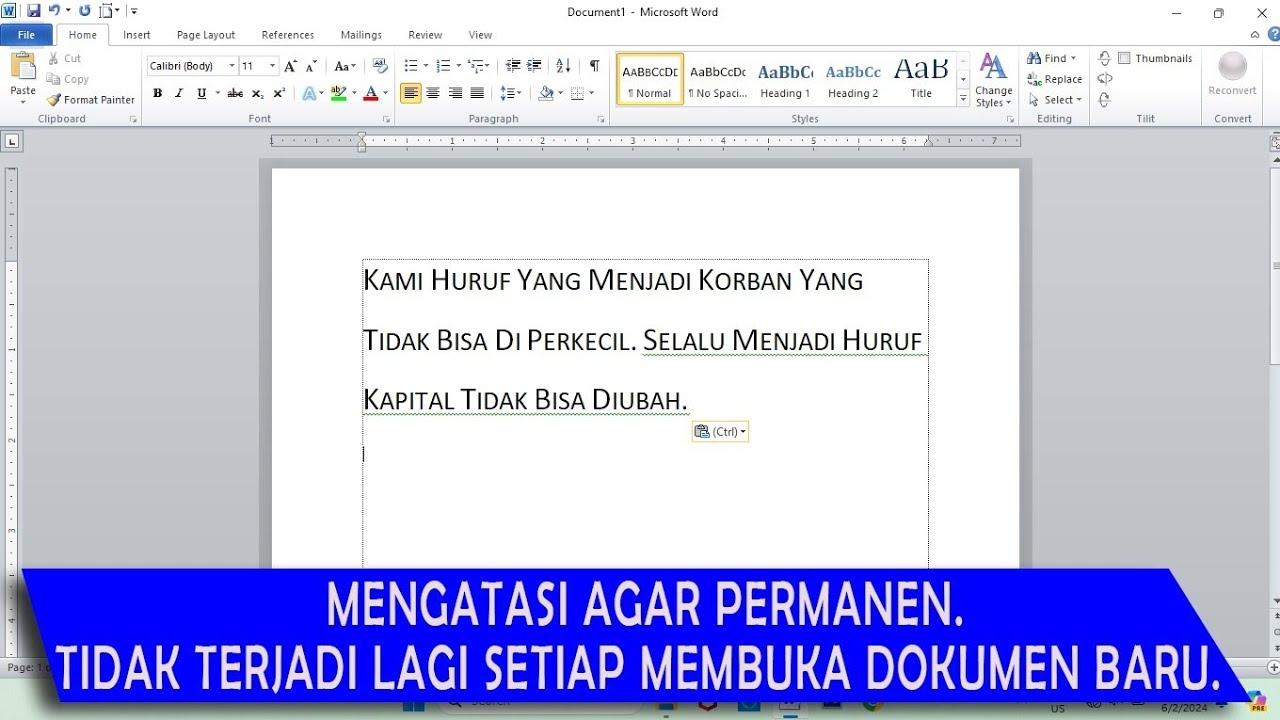Center-align the paragraph
Image resolution: width=1280 pixels, height=720 pixels.
[433, 93]
